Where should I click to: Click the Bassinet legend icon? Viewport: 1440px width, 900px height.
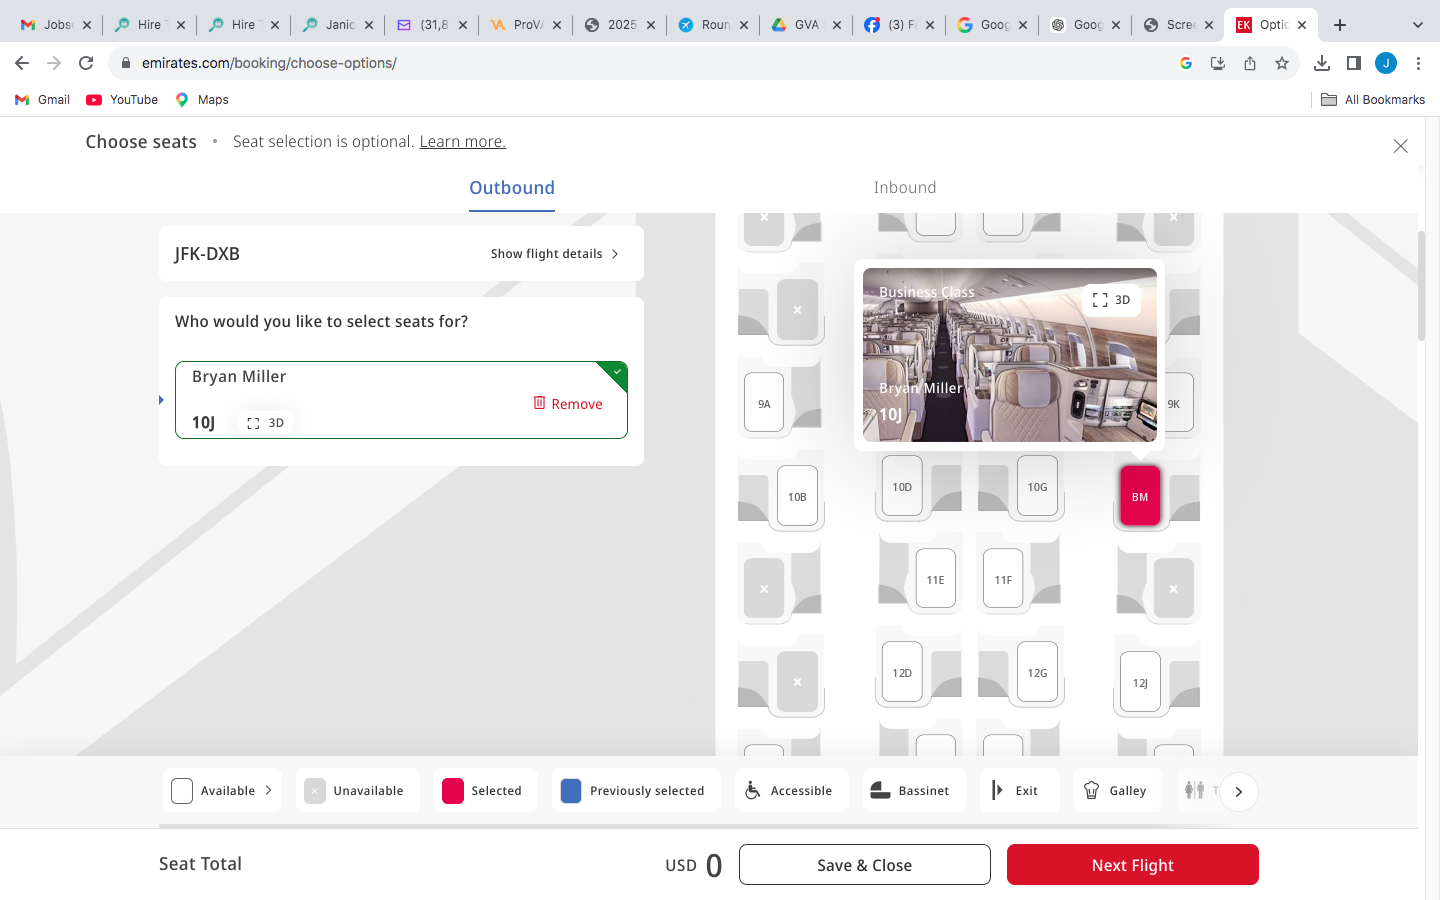[x=880, y=791]
